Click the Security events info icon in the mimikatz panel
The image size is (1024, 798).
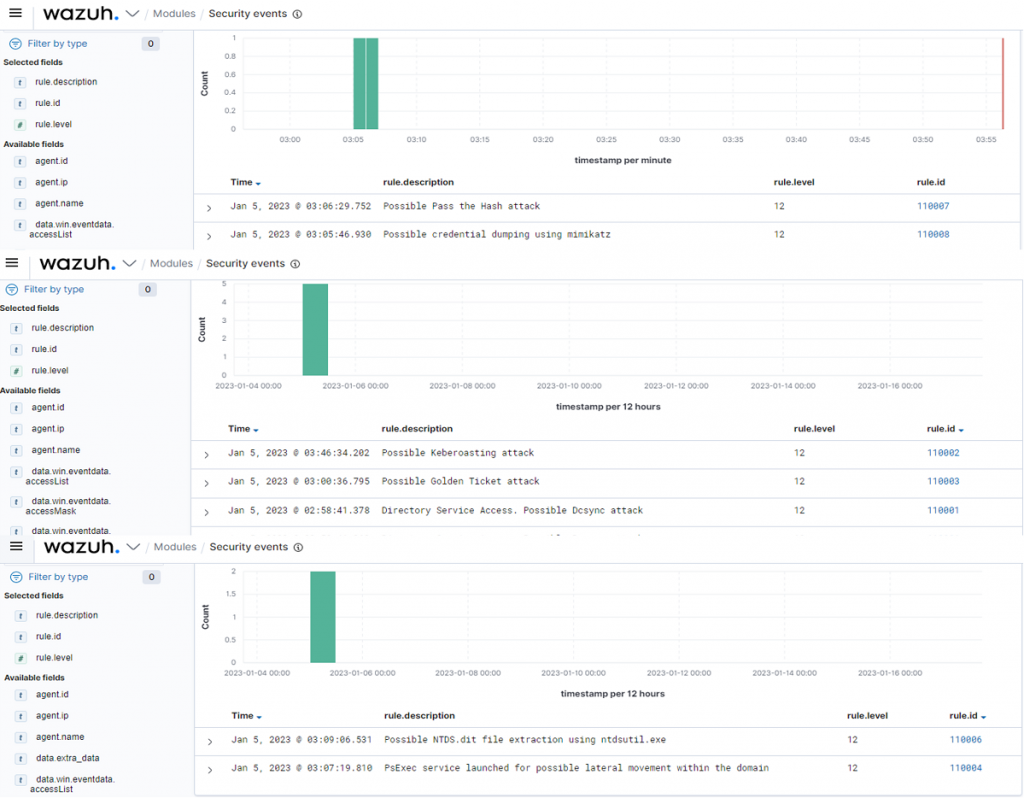(297, 14)
